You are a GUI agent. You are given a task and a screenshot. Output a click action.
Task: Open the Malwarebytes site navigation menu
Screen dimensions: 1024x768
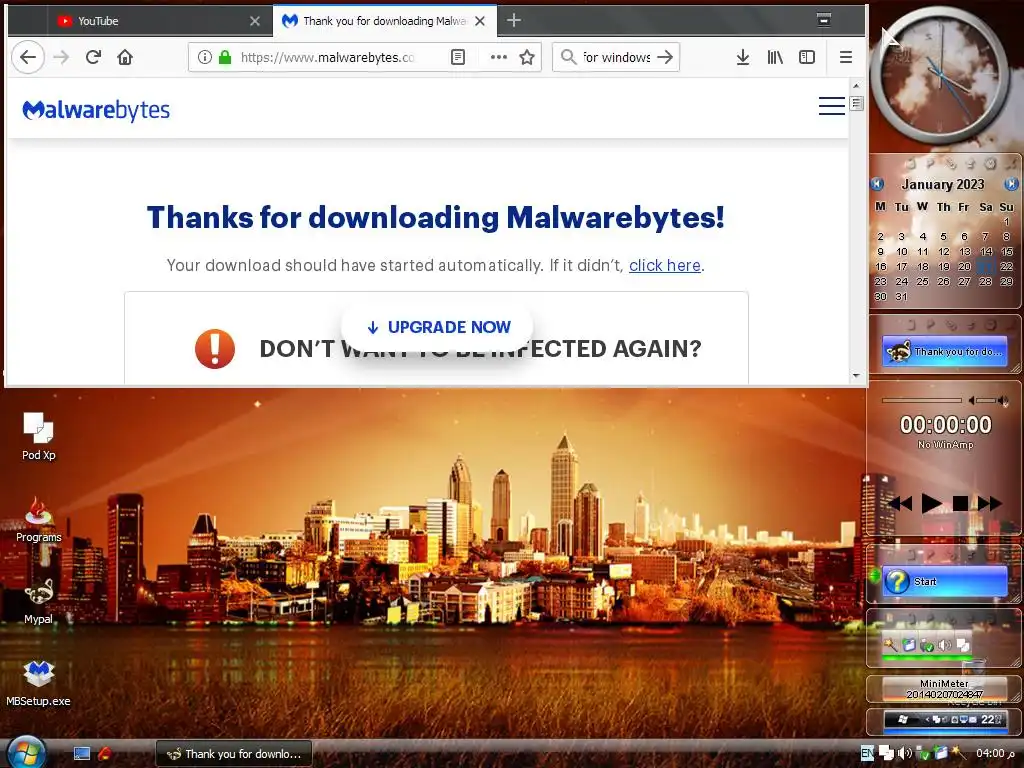[x=831, y=106]
